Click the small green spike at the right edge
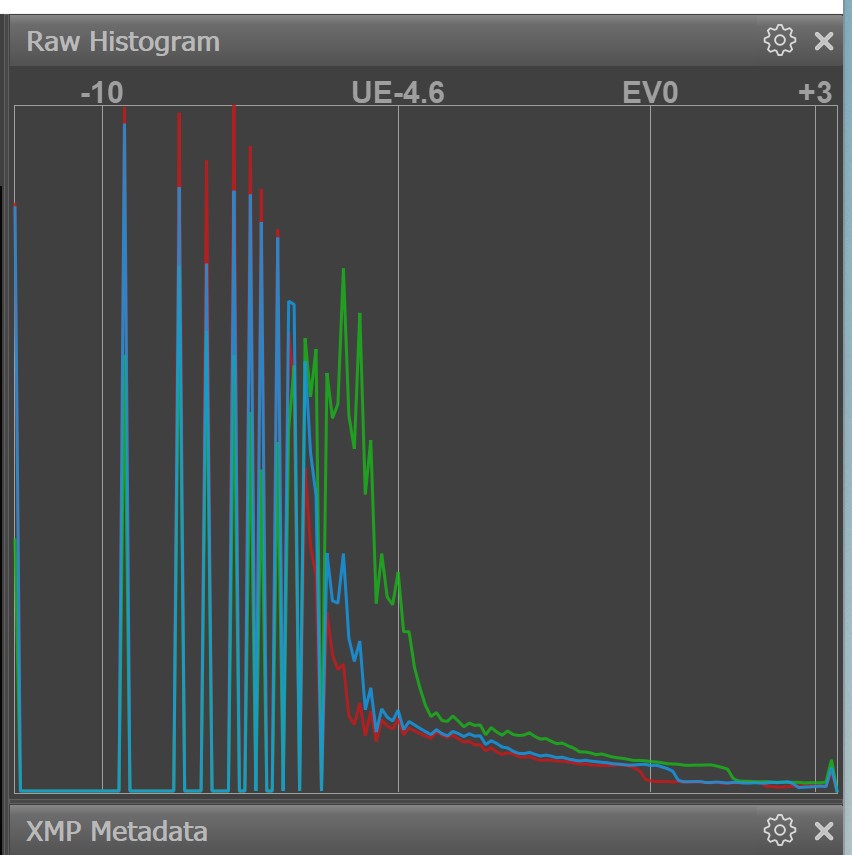 tap(832, 761)
